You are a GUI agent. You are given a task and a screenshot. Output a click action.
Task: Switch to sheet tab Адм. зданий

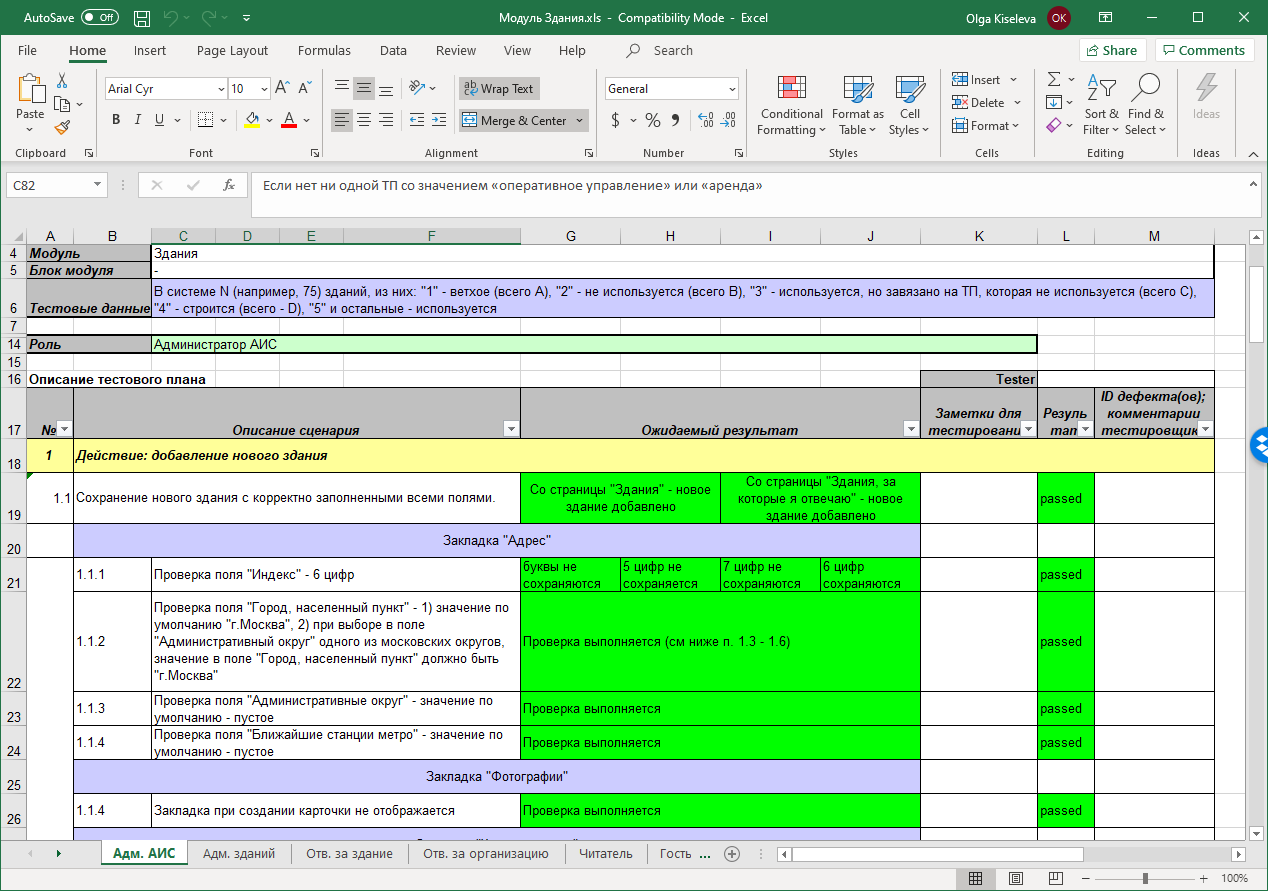239,853
